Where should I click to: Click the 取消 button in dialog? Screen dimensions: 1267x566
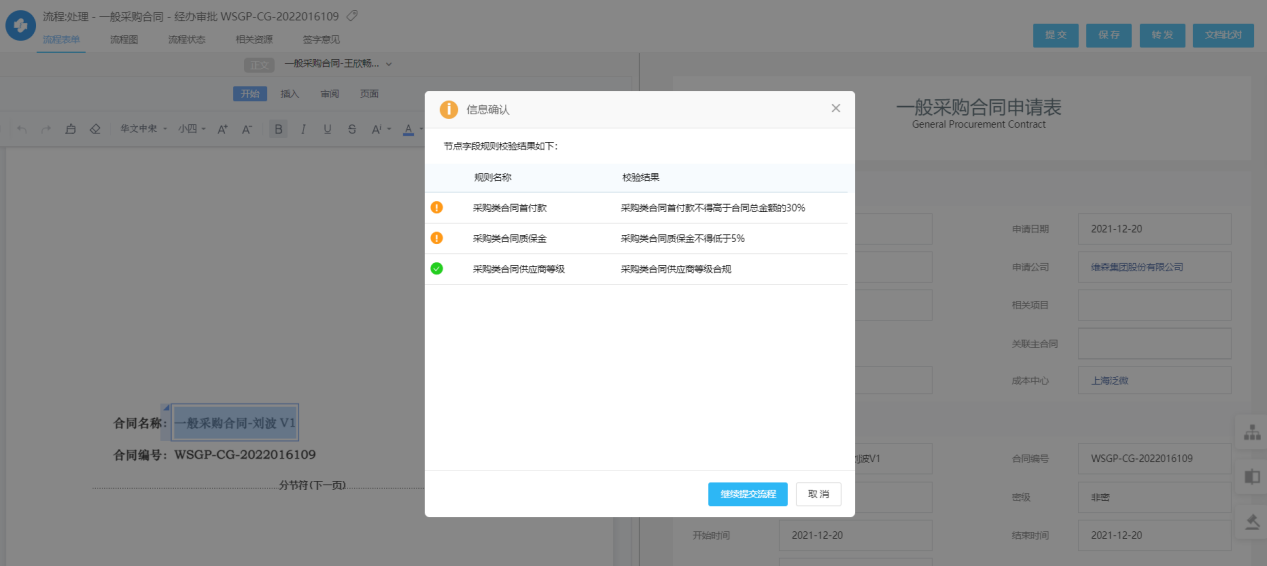(819, 494)
